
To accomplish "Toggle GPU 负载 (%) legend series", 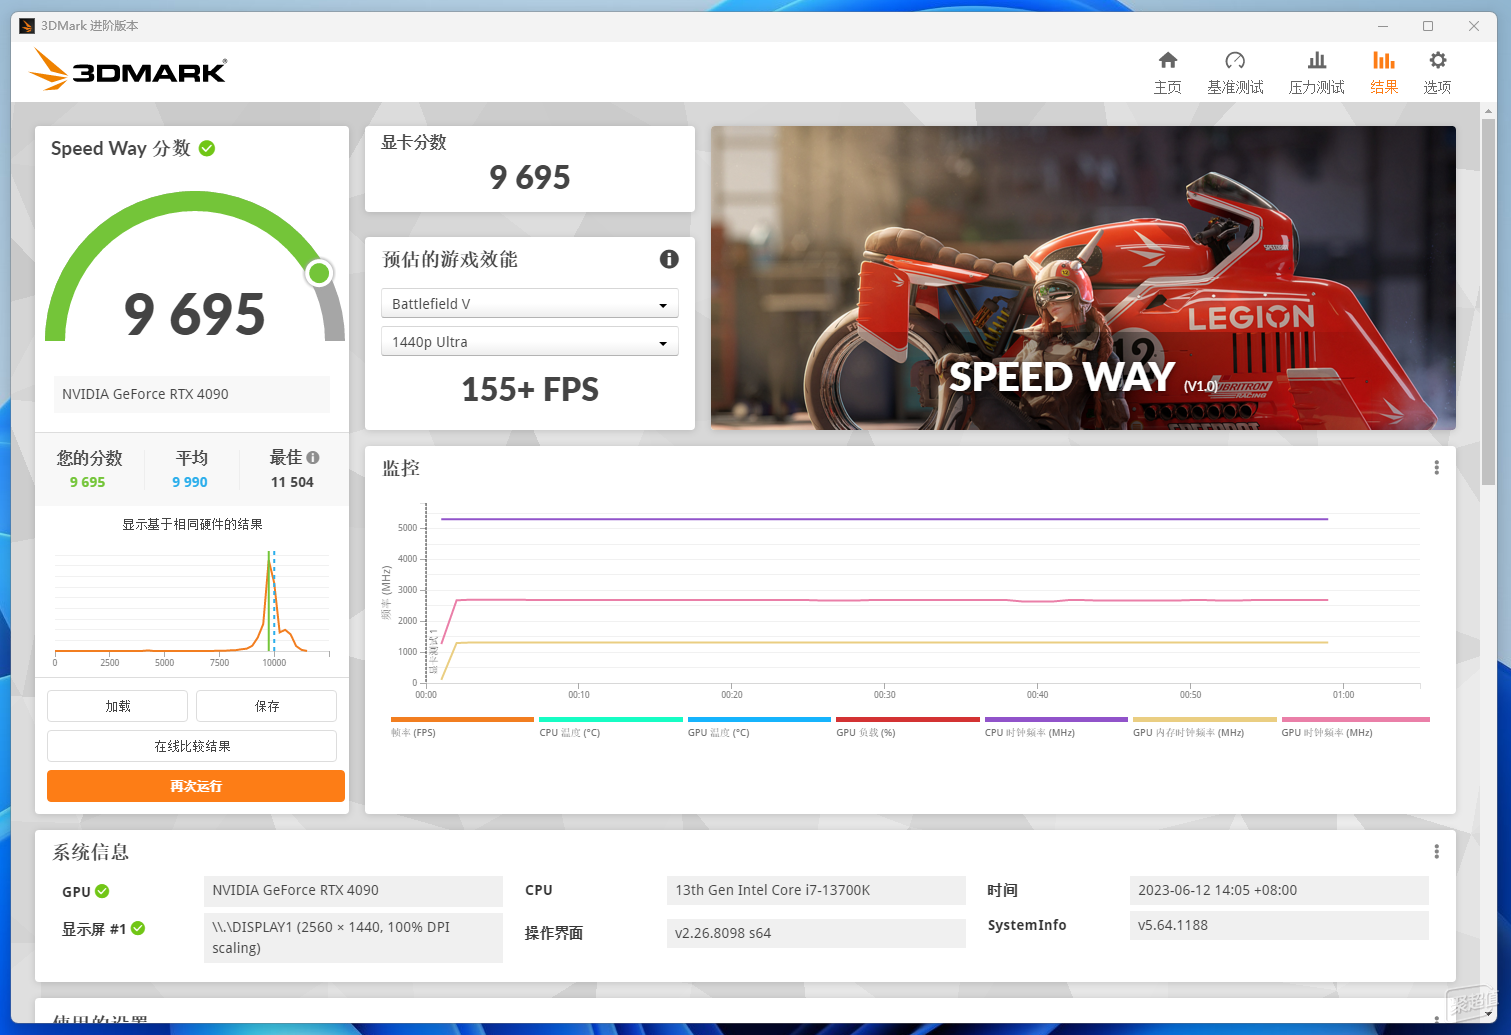I will pos(908,728).
